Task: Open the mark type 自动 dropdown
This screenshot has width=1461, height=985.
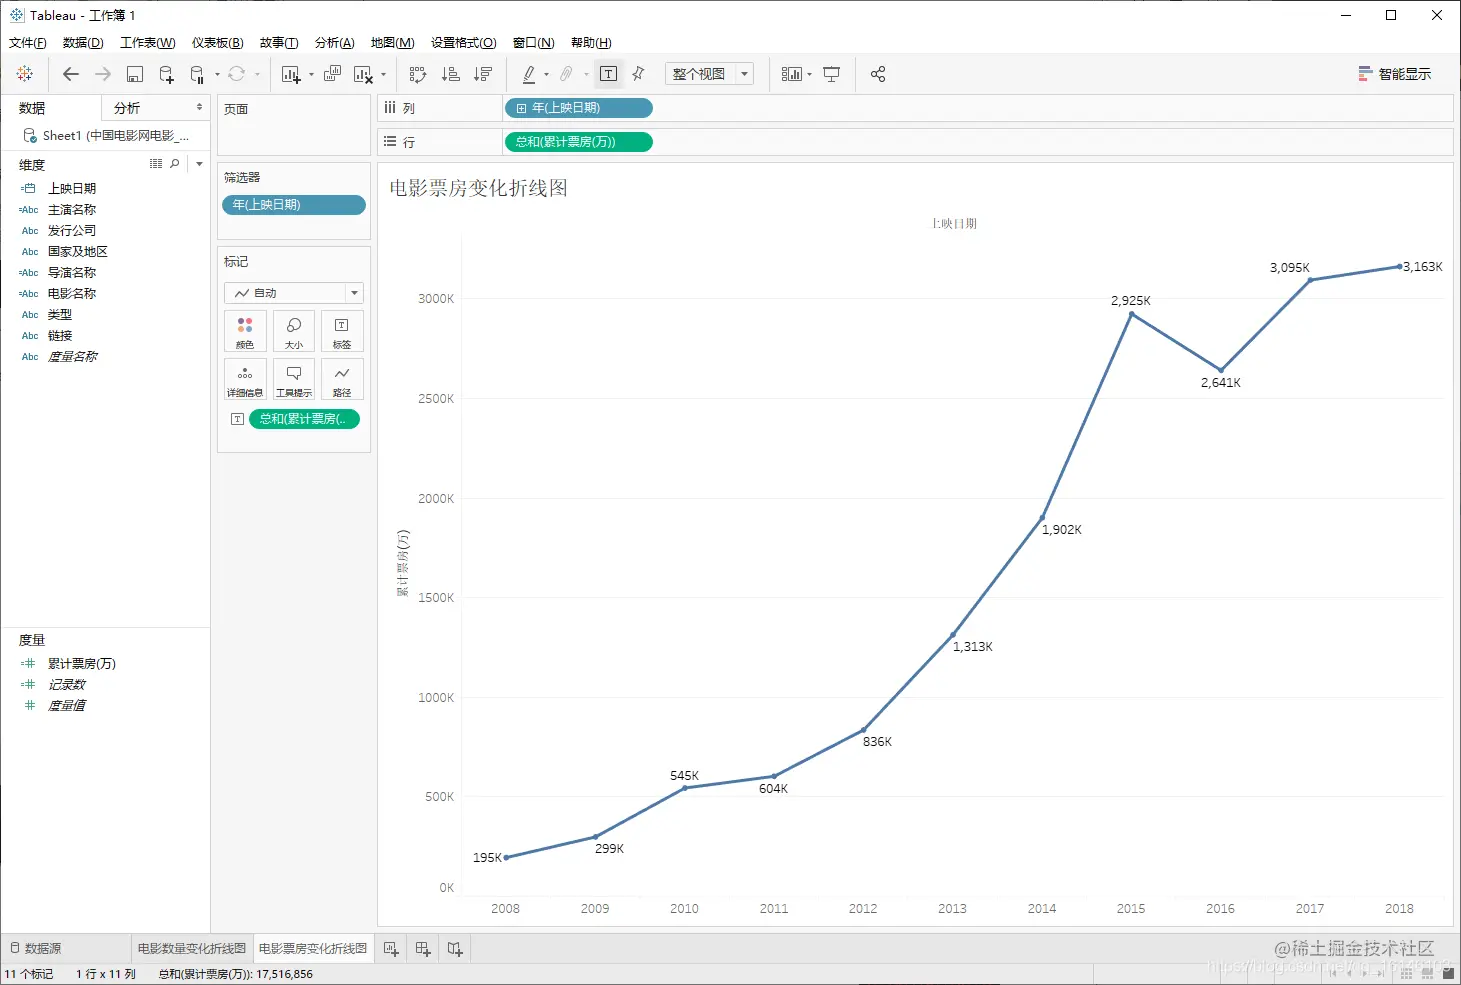Action: tap(294, 293)
